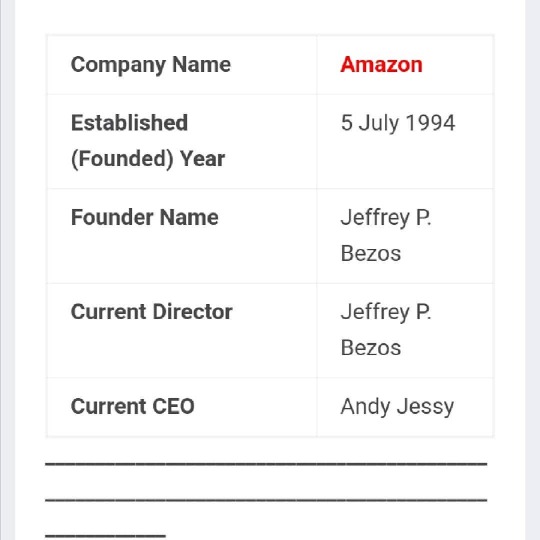Select the Andy Jessy CEO value

pos(397,407)
